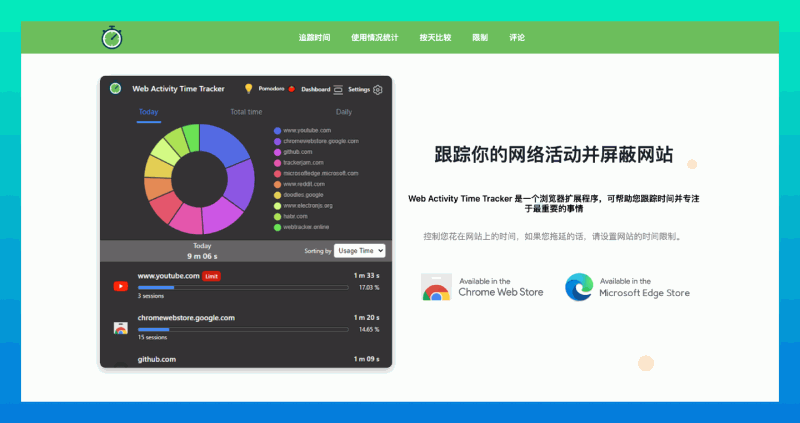Screen dimensions: 800x423
Task: Select www.youtube.com legend label
Action: 307,131
